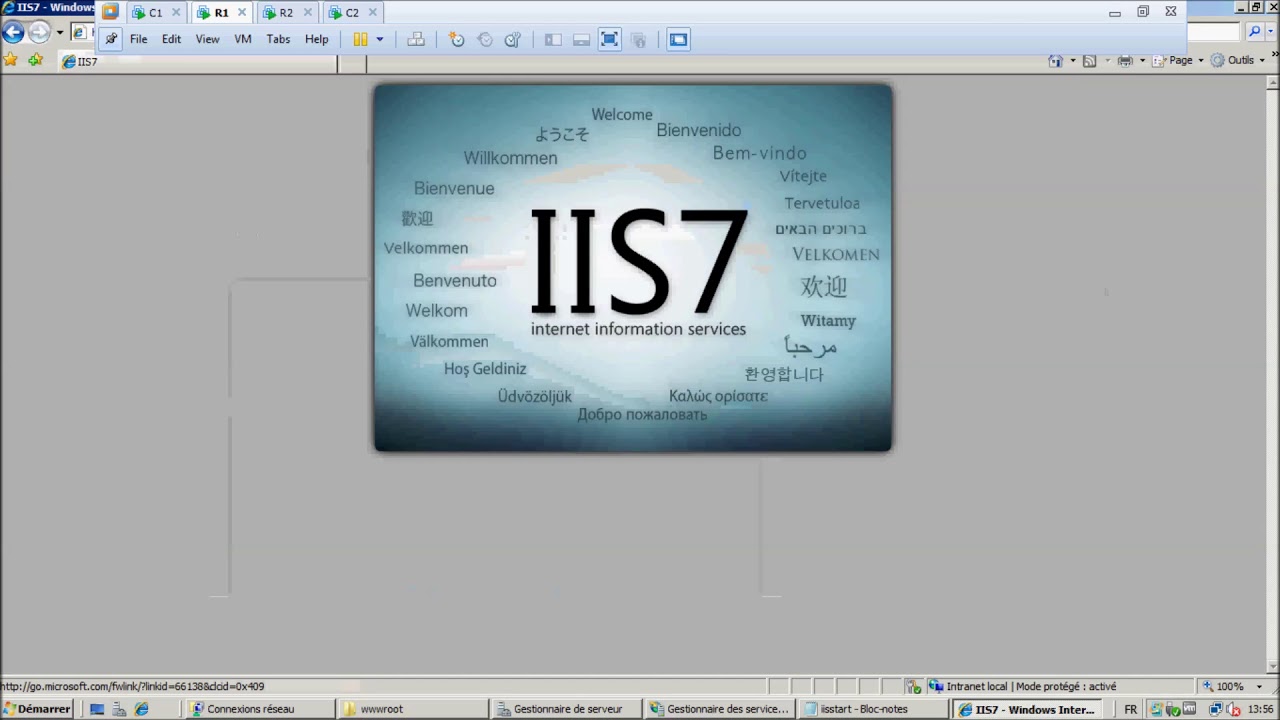Open Connexions réseau taskbar window
This screenshot has height=720, width=1280.
260,709
